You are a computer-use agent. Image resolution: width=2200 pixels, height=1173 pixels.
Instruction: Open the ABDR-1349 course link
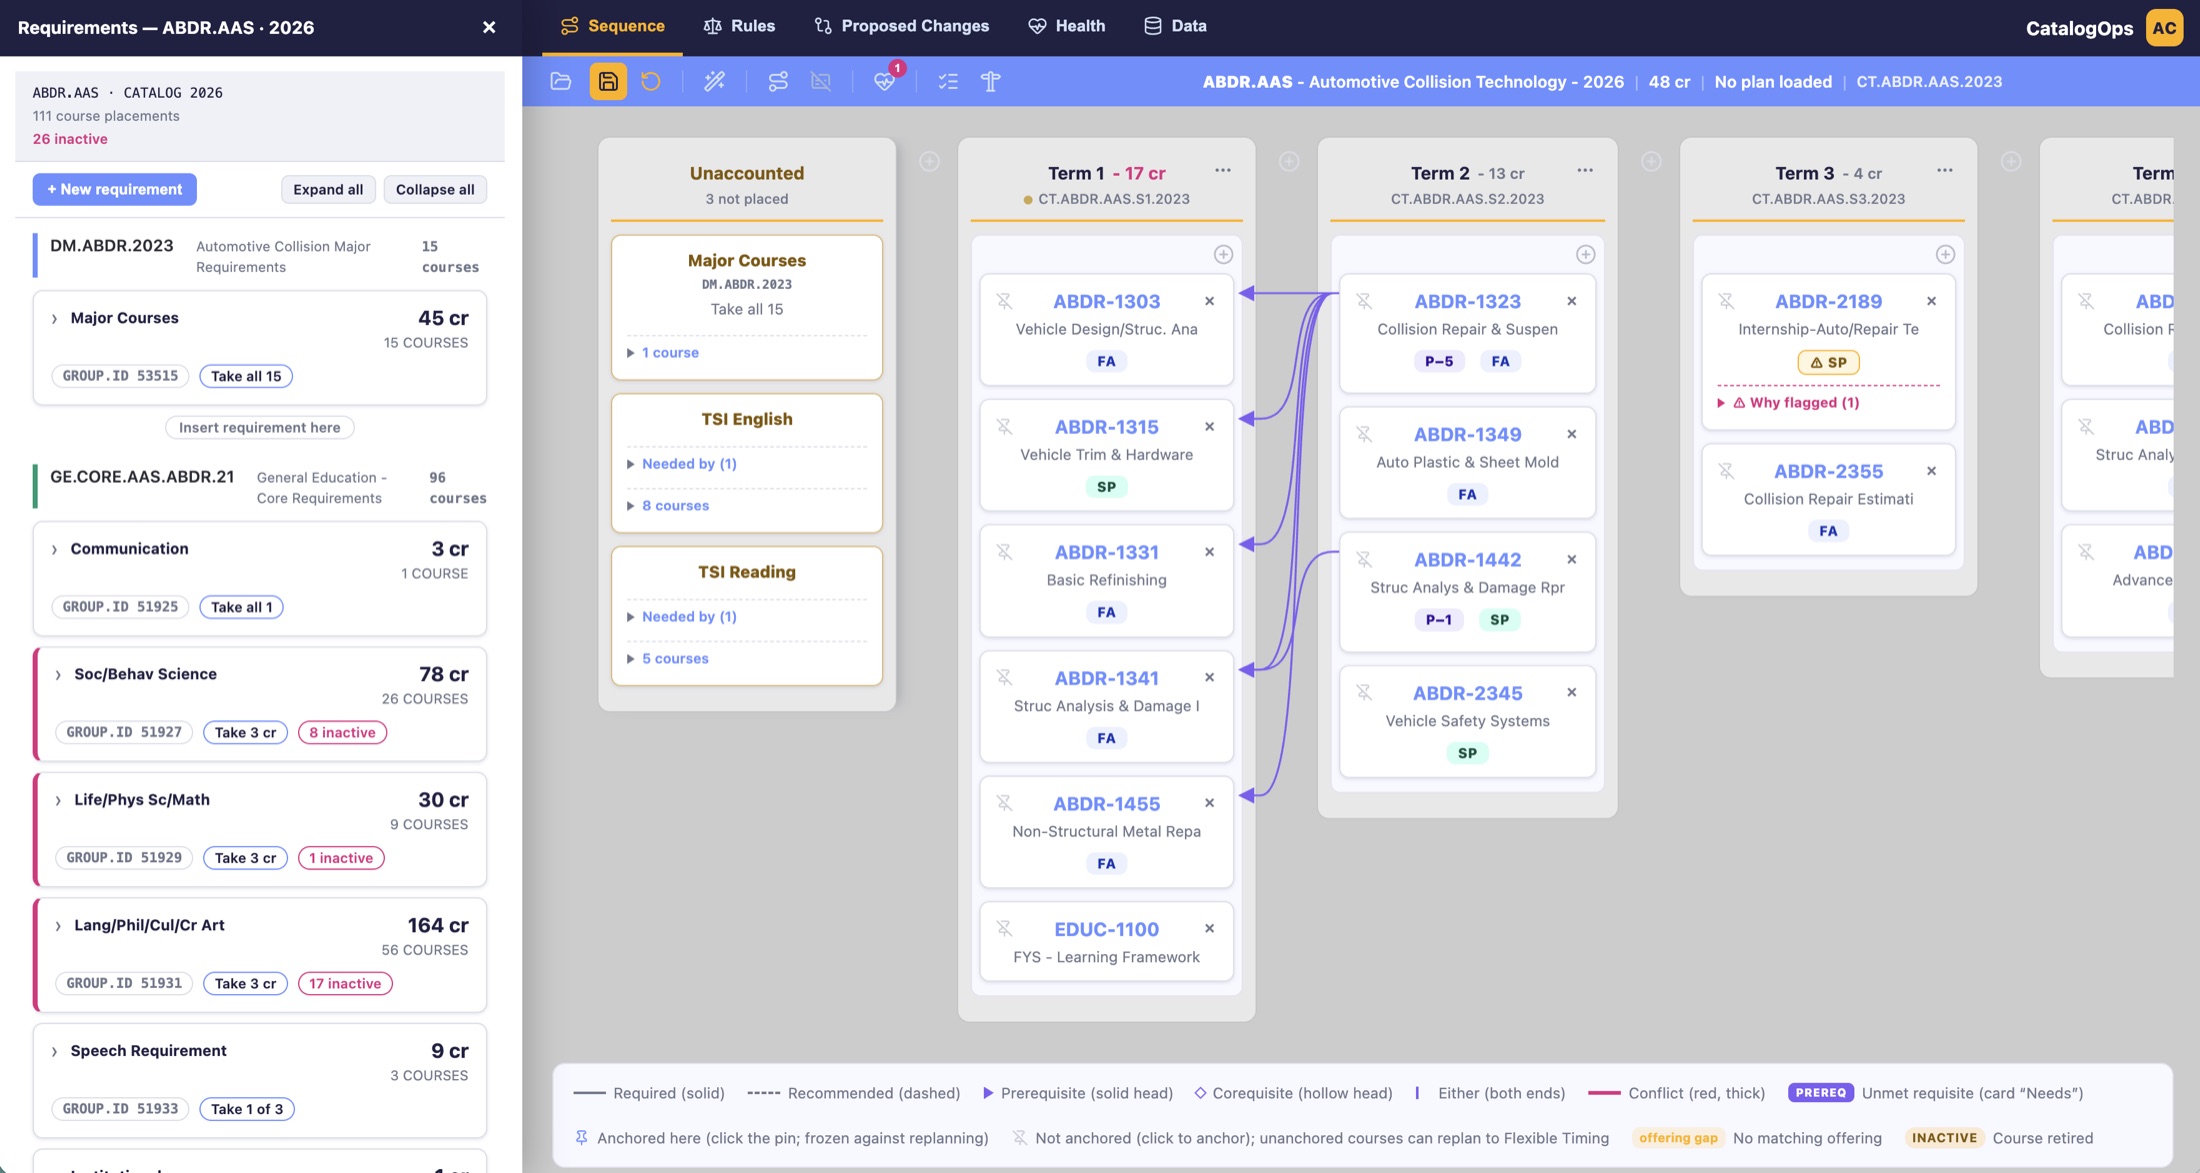[1467, 434]
